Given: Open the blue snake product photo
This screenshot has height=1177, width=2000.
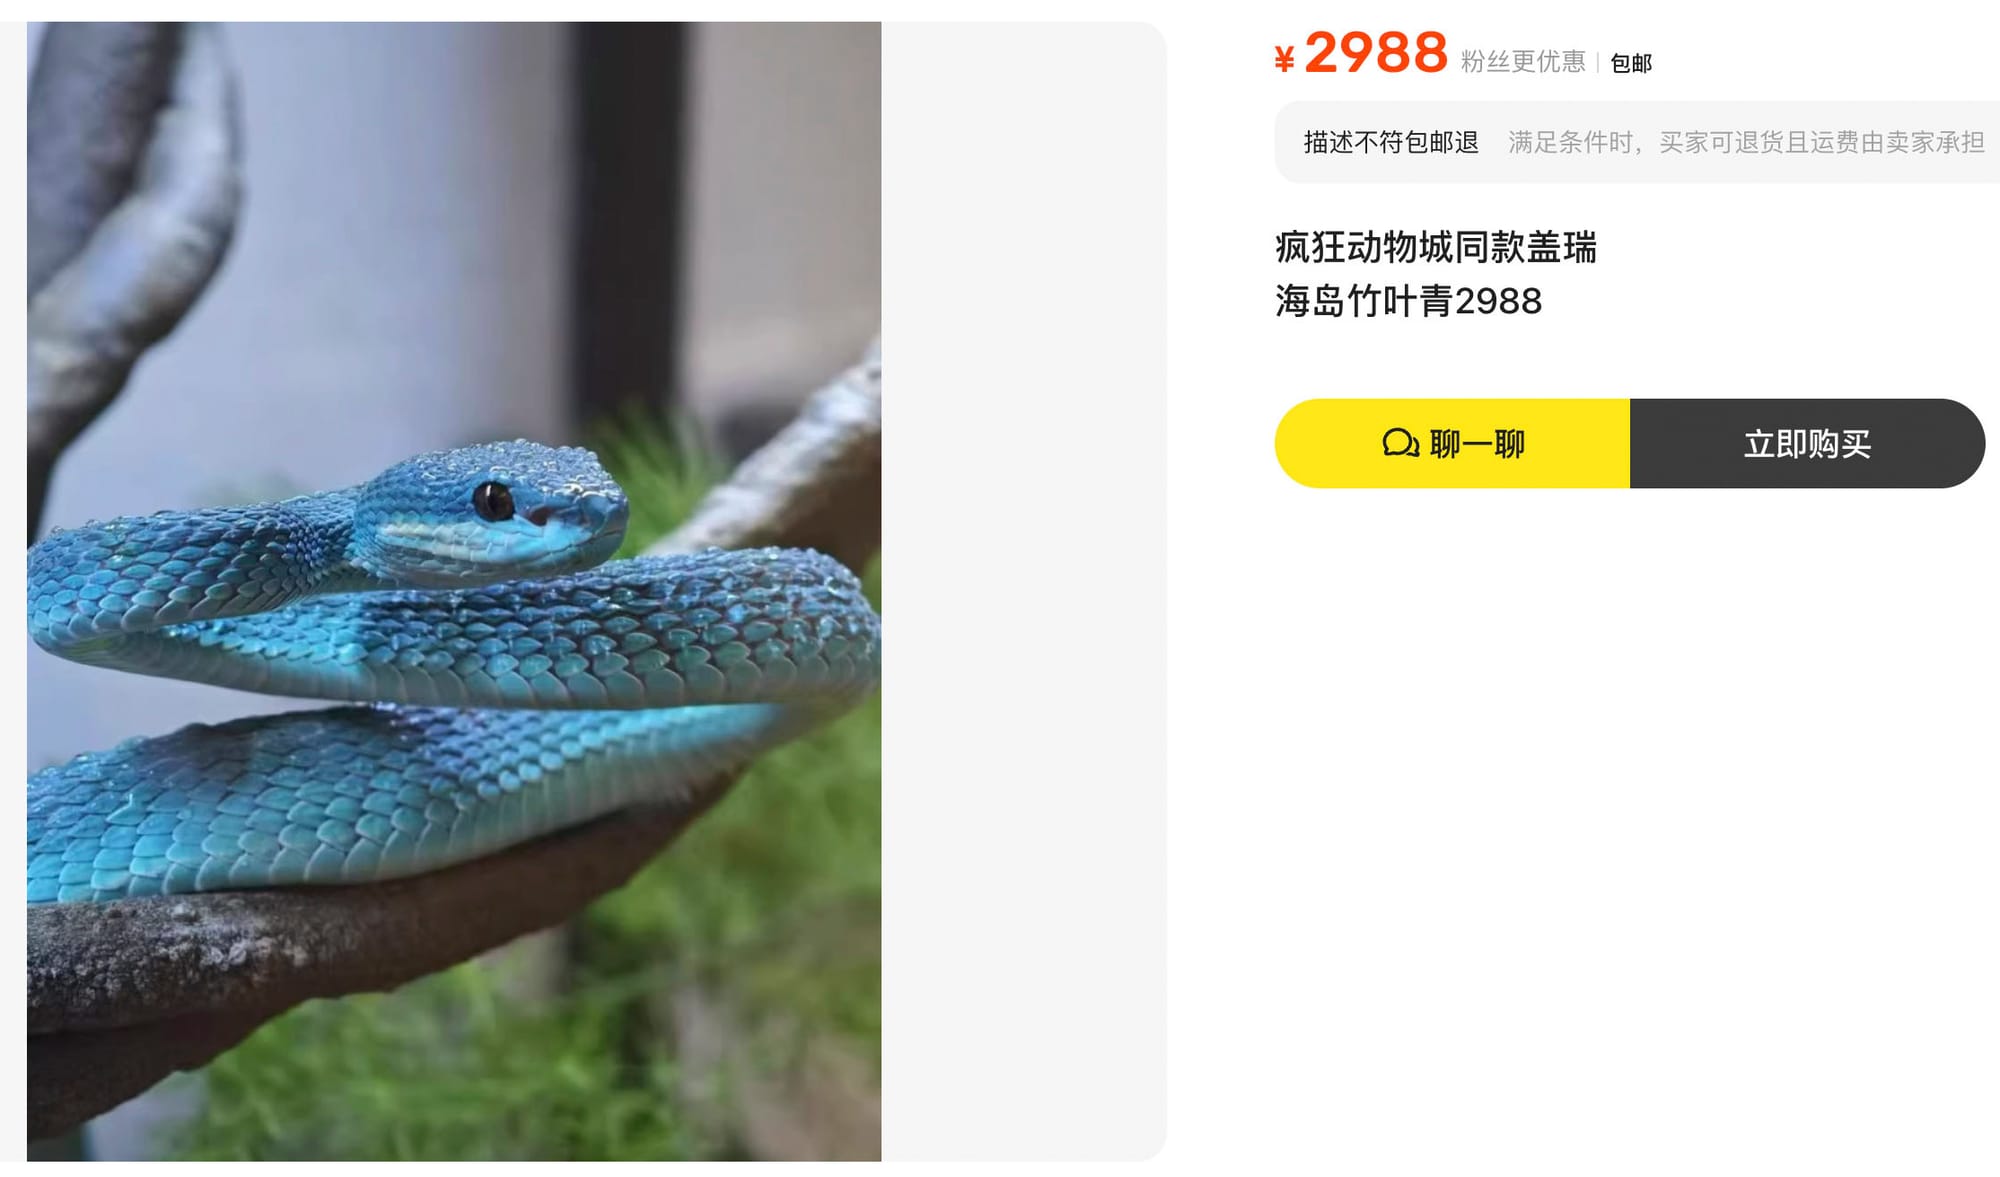Looking at the screenshot, I should coord(454,591).
